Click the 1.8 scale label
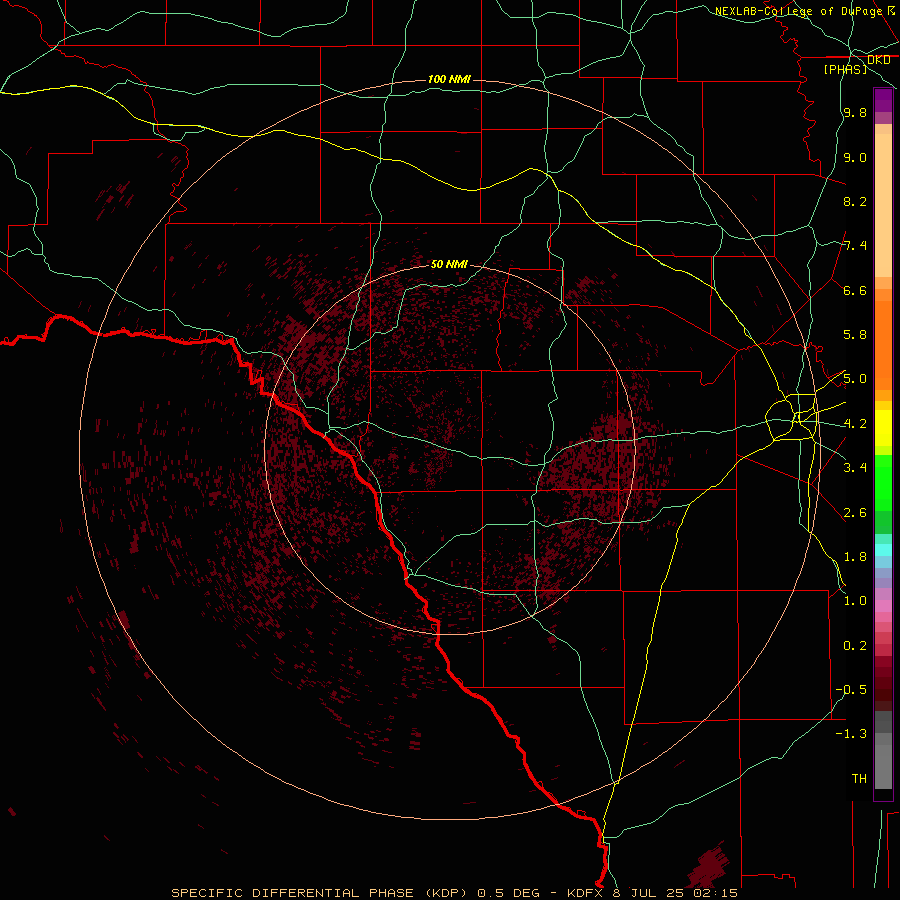The width and height of the screenshot is (900, 900). [x=855, y=557]
